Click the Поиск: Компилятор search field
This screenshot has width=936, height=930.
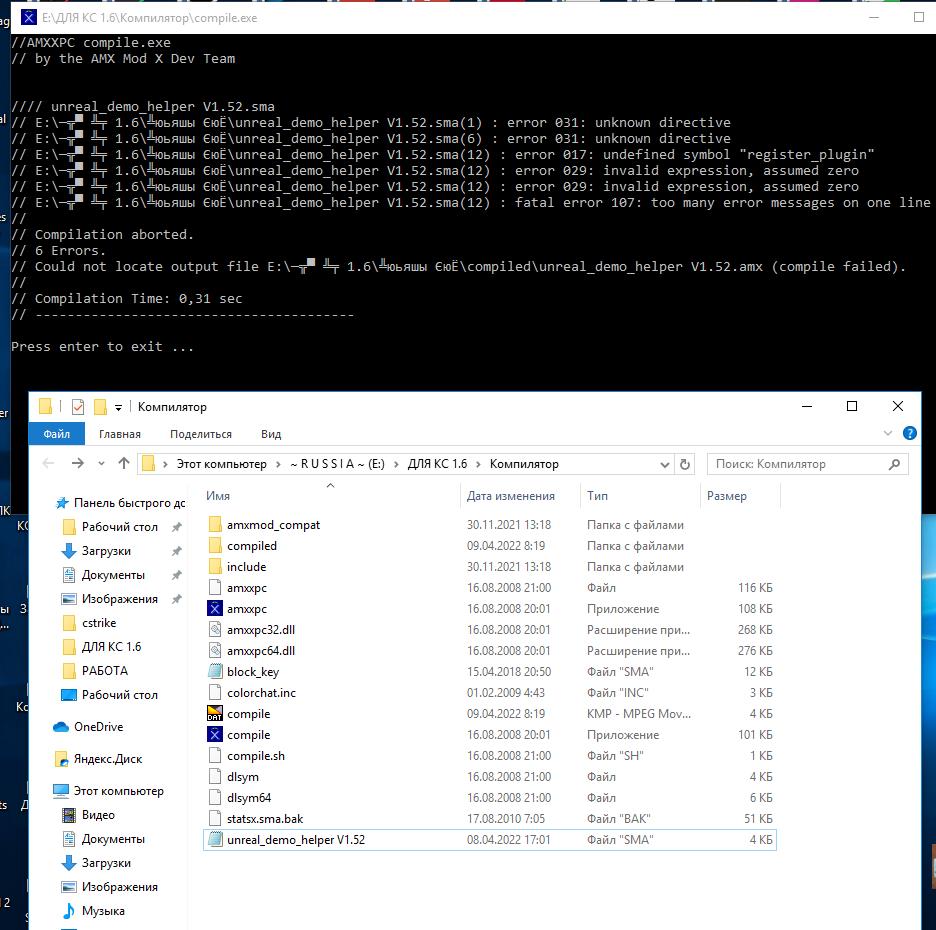807,464
